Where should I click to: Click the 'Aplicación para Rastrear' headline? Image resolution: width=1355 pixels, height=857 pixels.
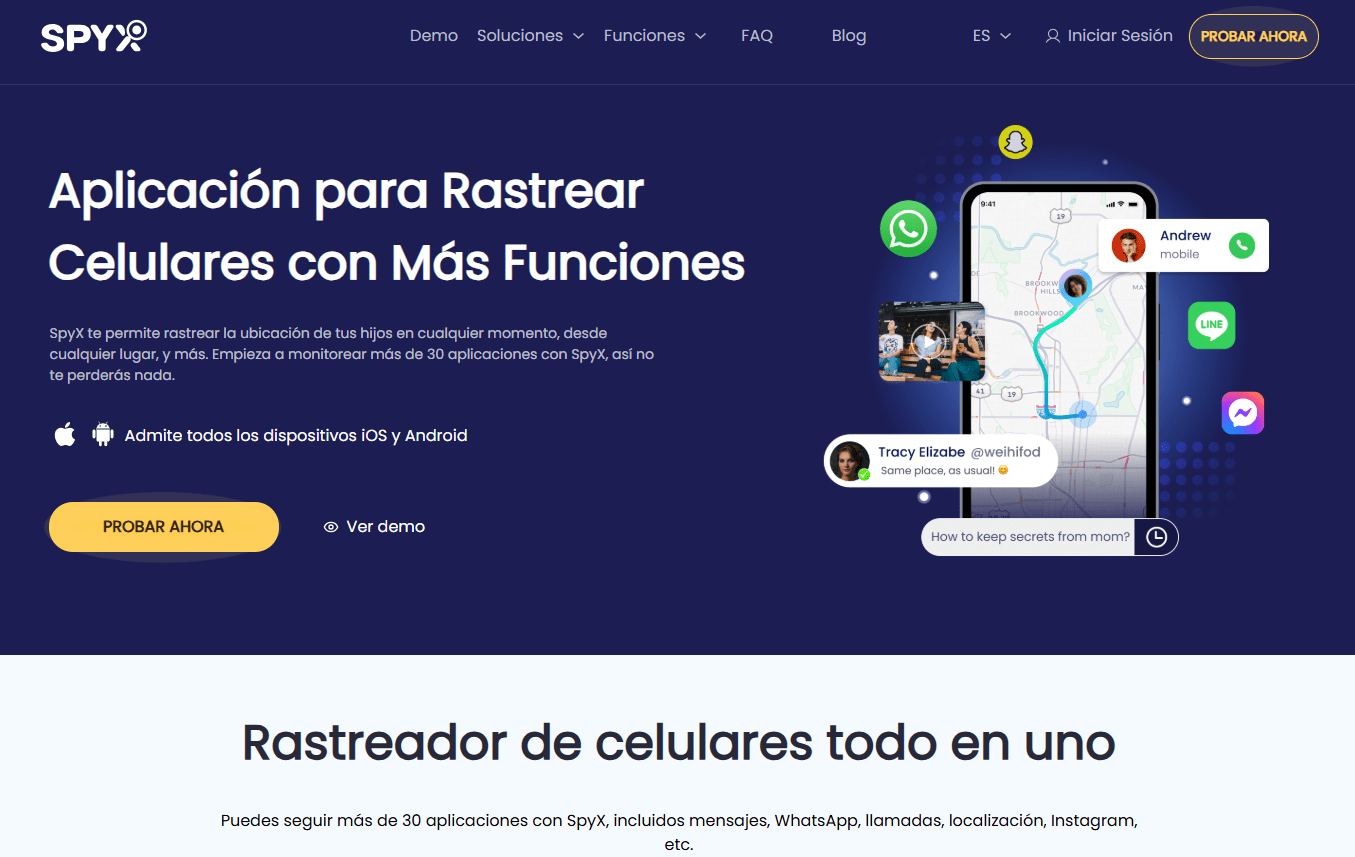(346, 191)
